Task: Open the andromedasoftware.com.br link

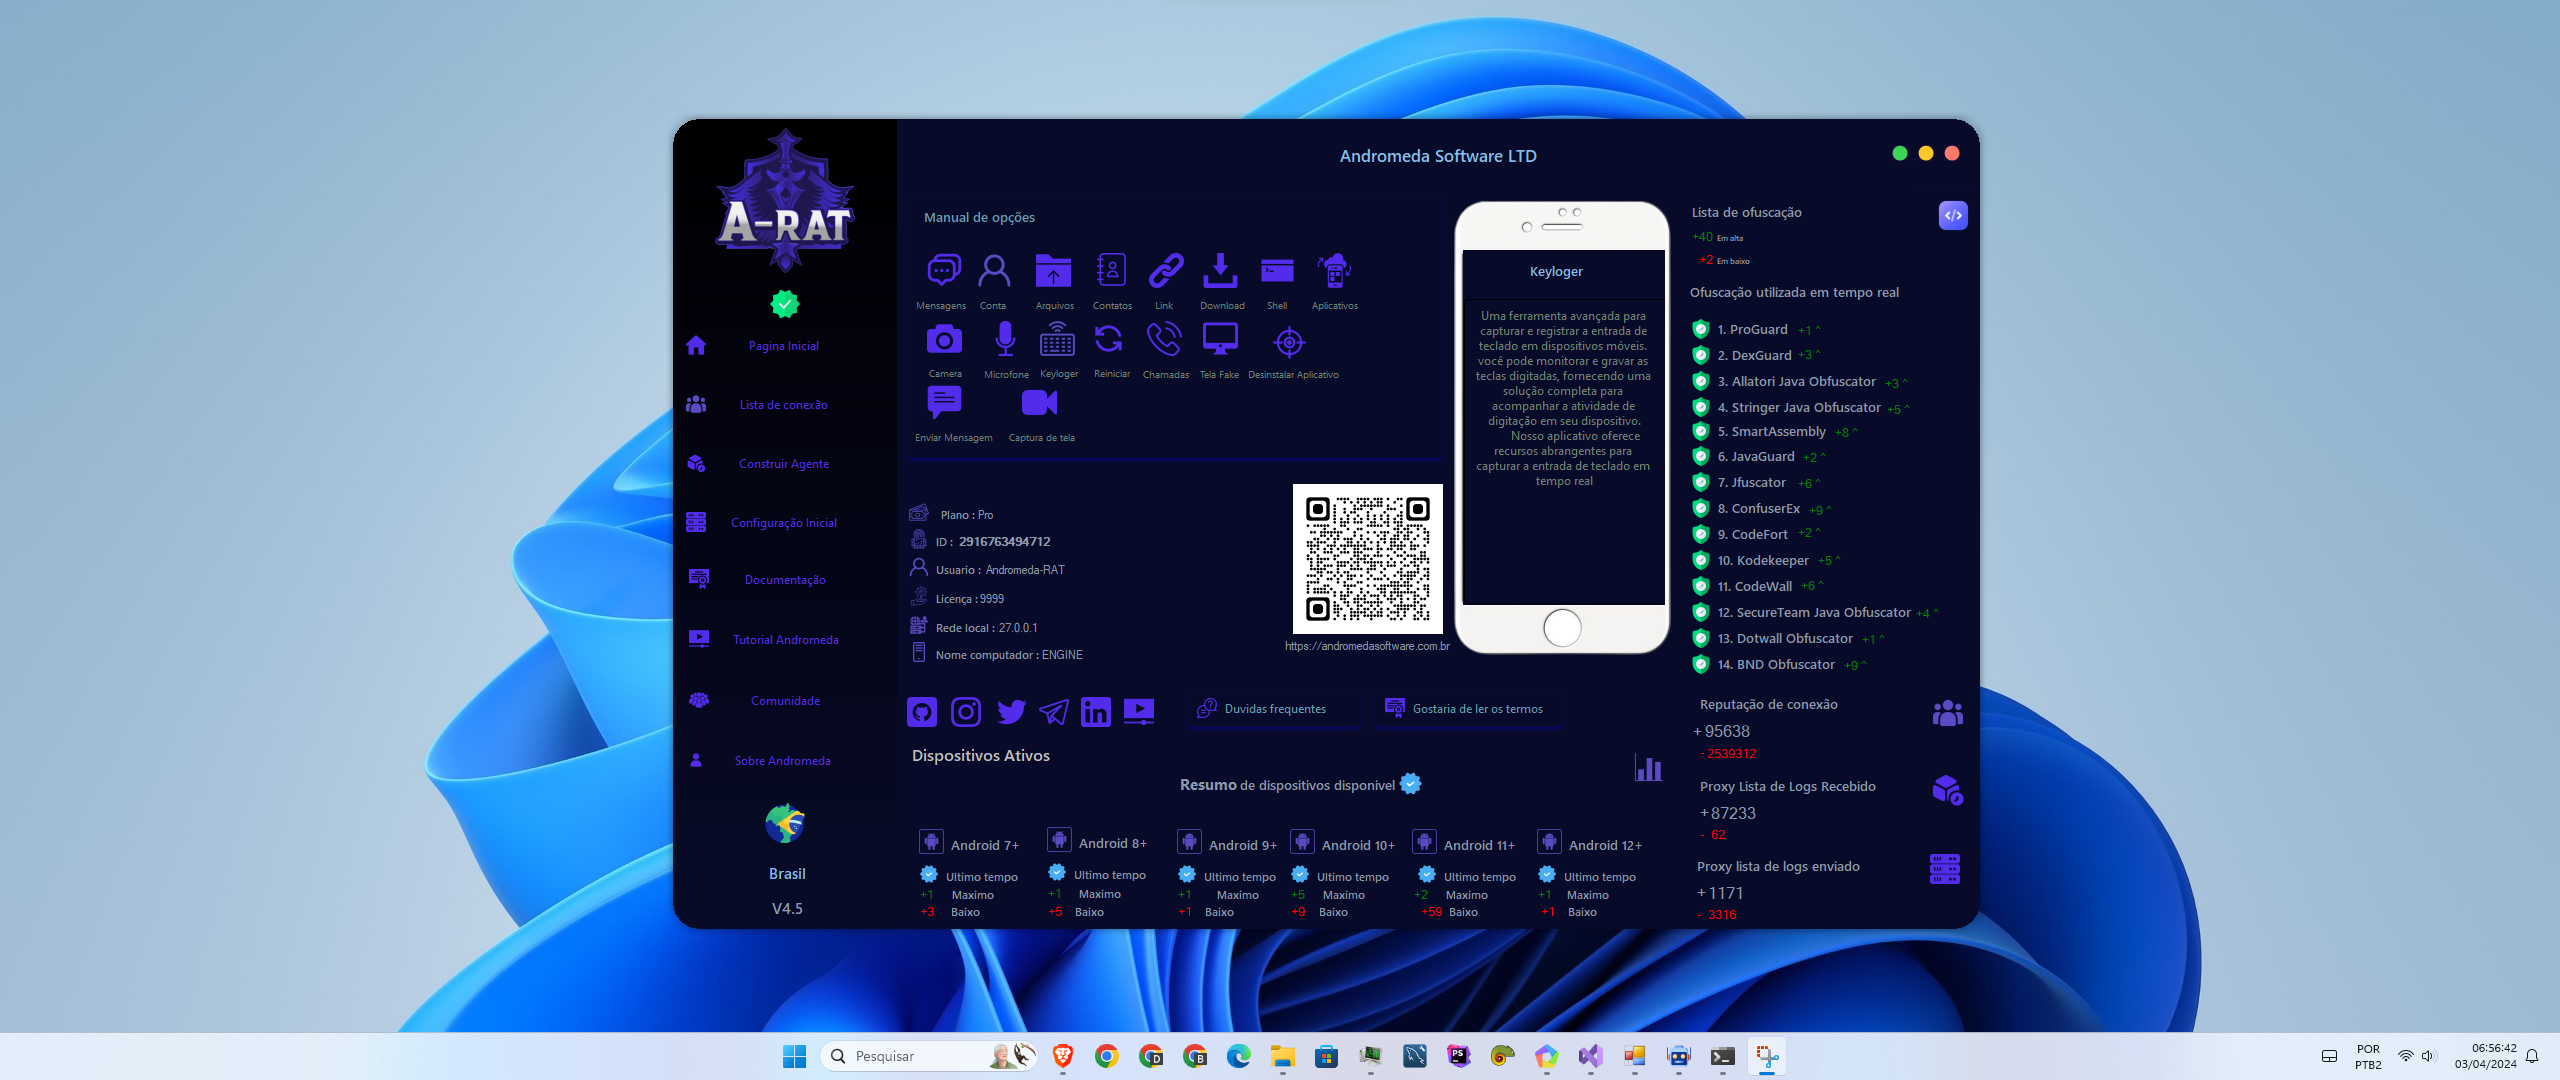Action: [x=1367, y=646]
